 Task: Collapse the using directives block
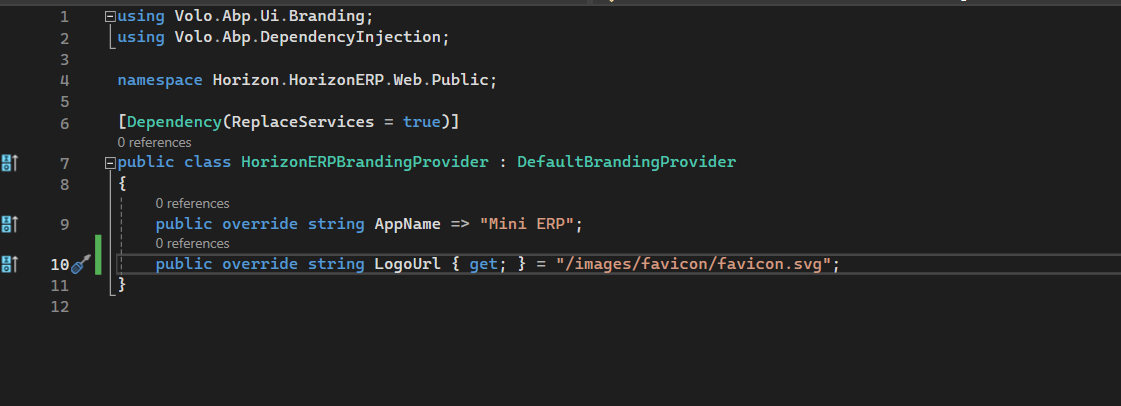coord(109,17)
